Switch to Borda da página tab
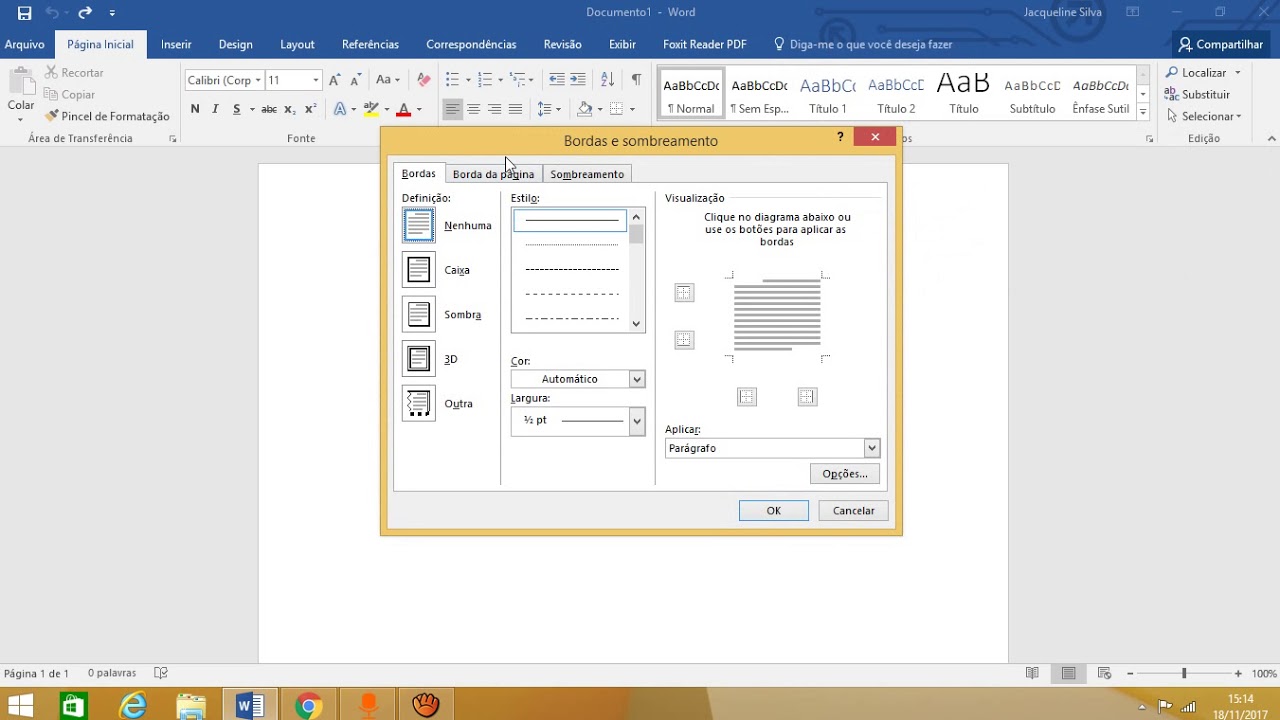This screenshot has width=1280, height=720. point(493,174)
